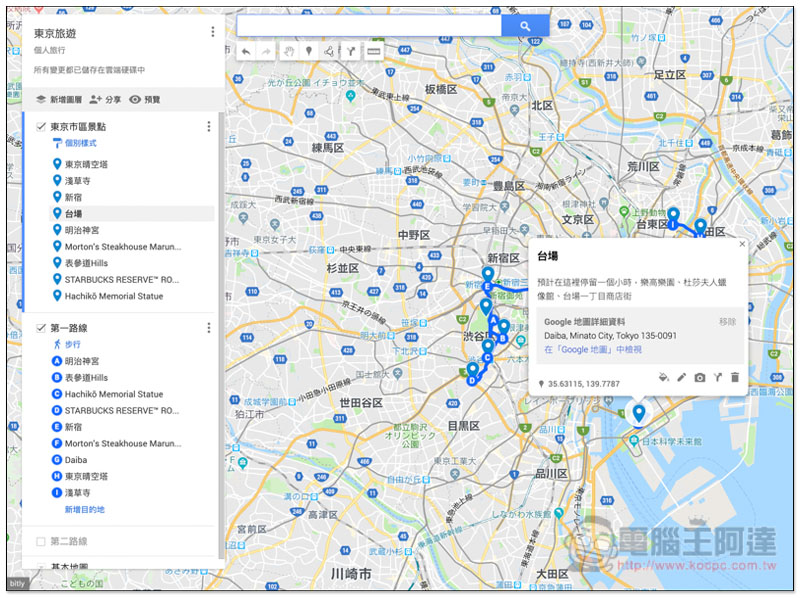The height and width of the screenshot is (598, 800).
Task: Click the undo arrow in map toolbar
Action: (246, 51)
